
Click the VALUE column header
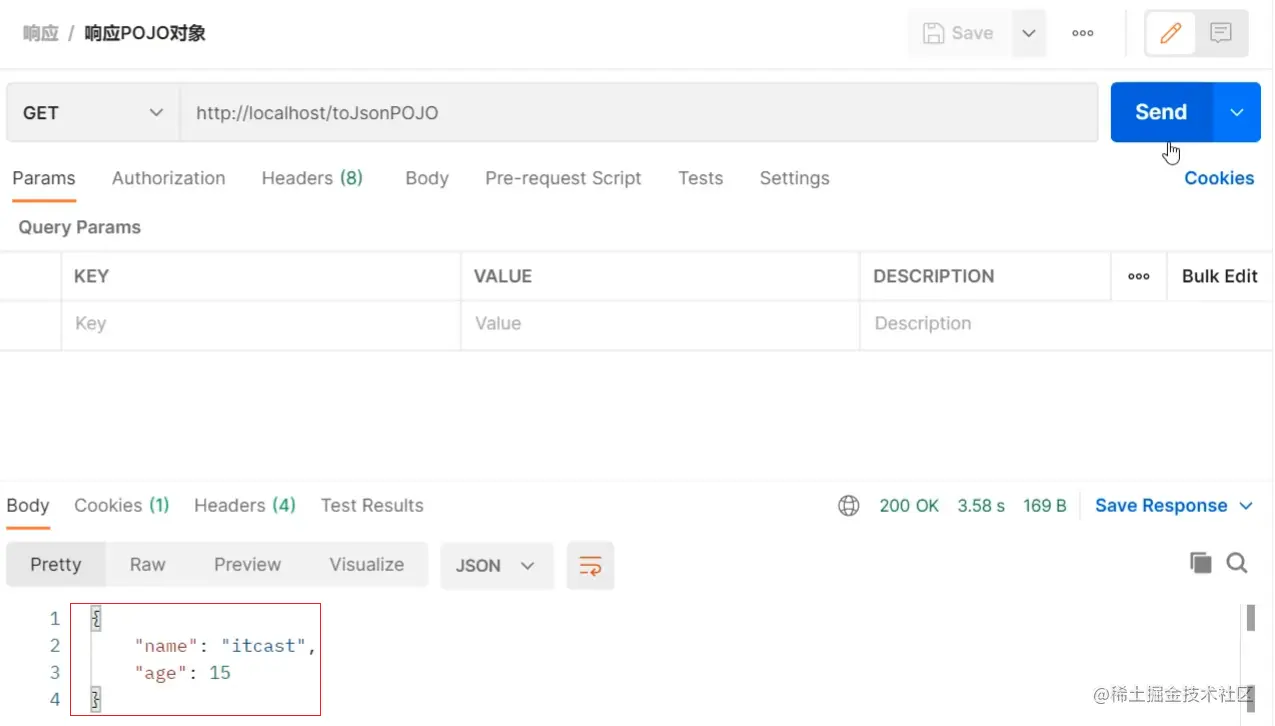click(503, 276)
